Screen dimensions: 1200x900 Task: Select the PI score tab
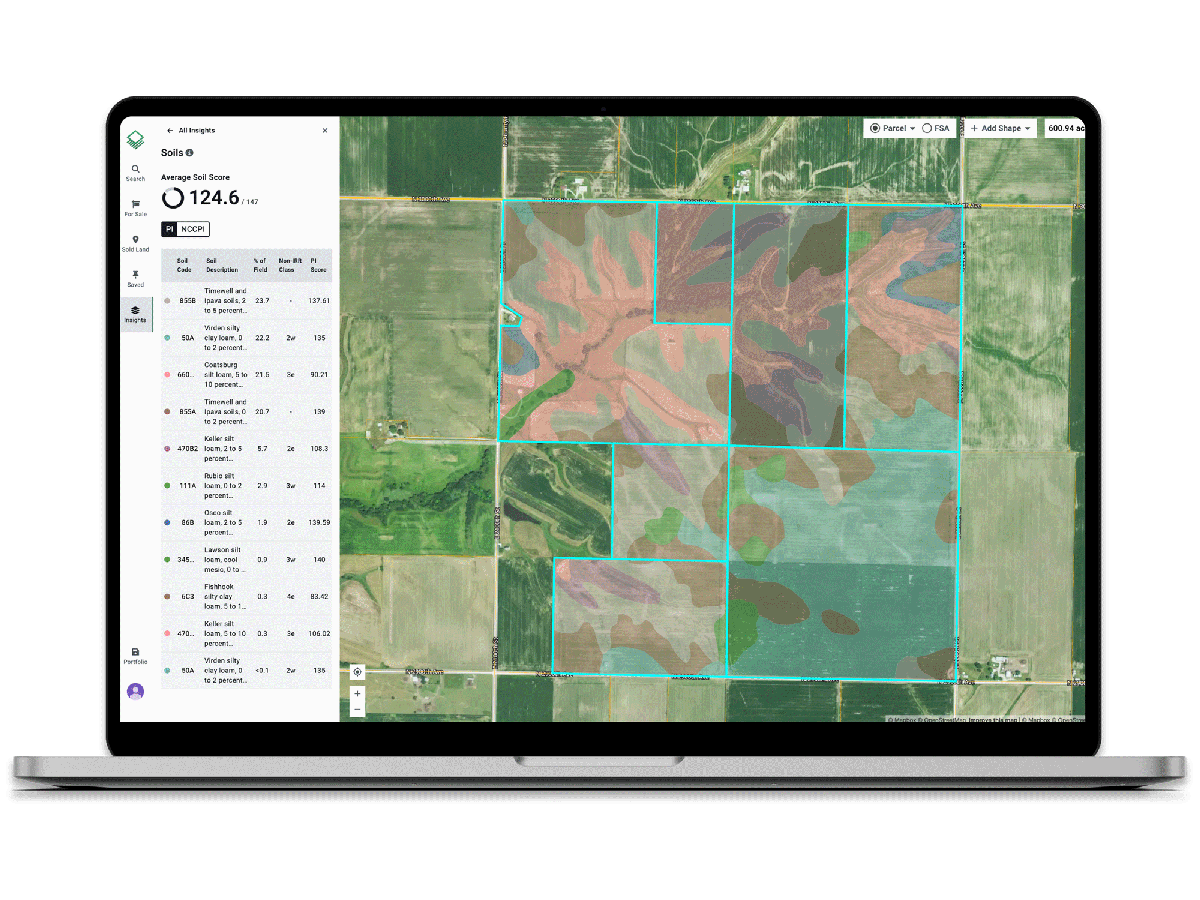tap(169, 229)
